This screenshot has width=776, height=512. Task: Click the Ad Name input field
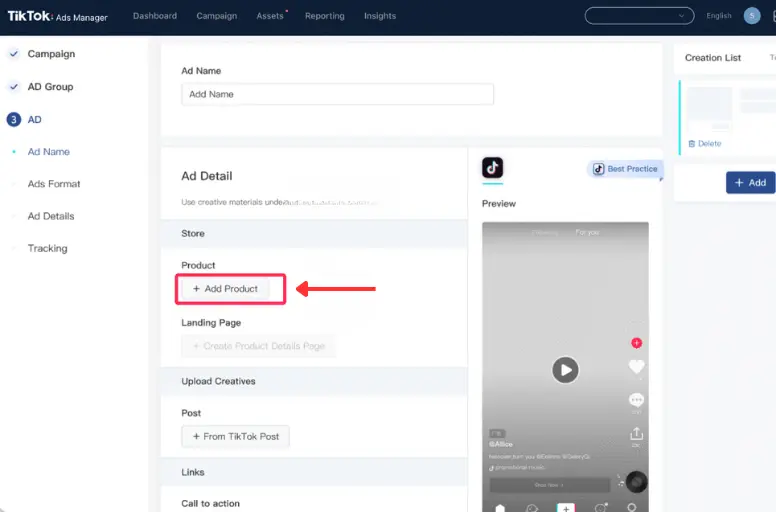[x=338, y=94]
